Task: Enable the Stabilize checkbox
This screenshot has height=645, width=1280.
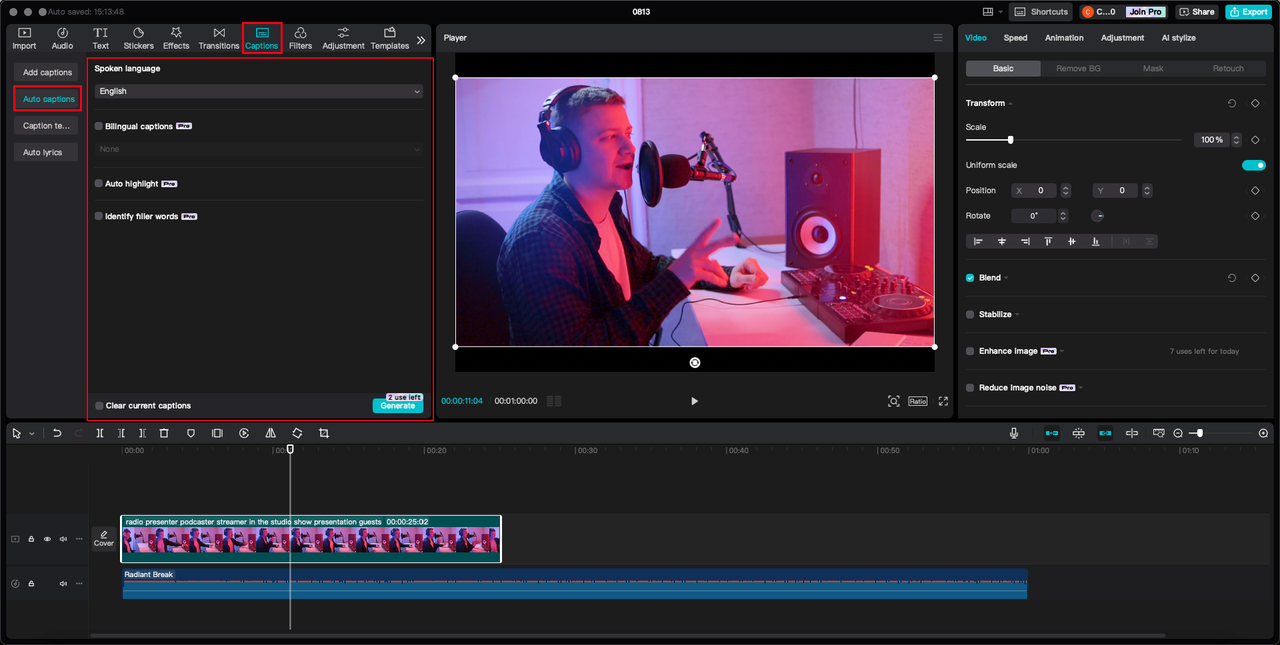Action: tap(970, 314)
